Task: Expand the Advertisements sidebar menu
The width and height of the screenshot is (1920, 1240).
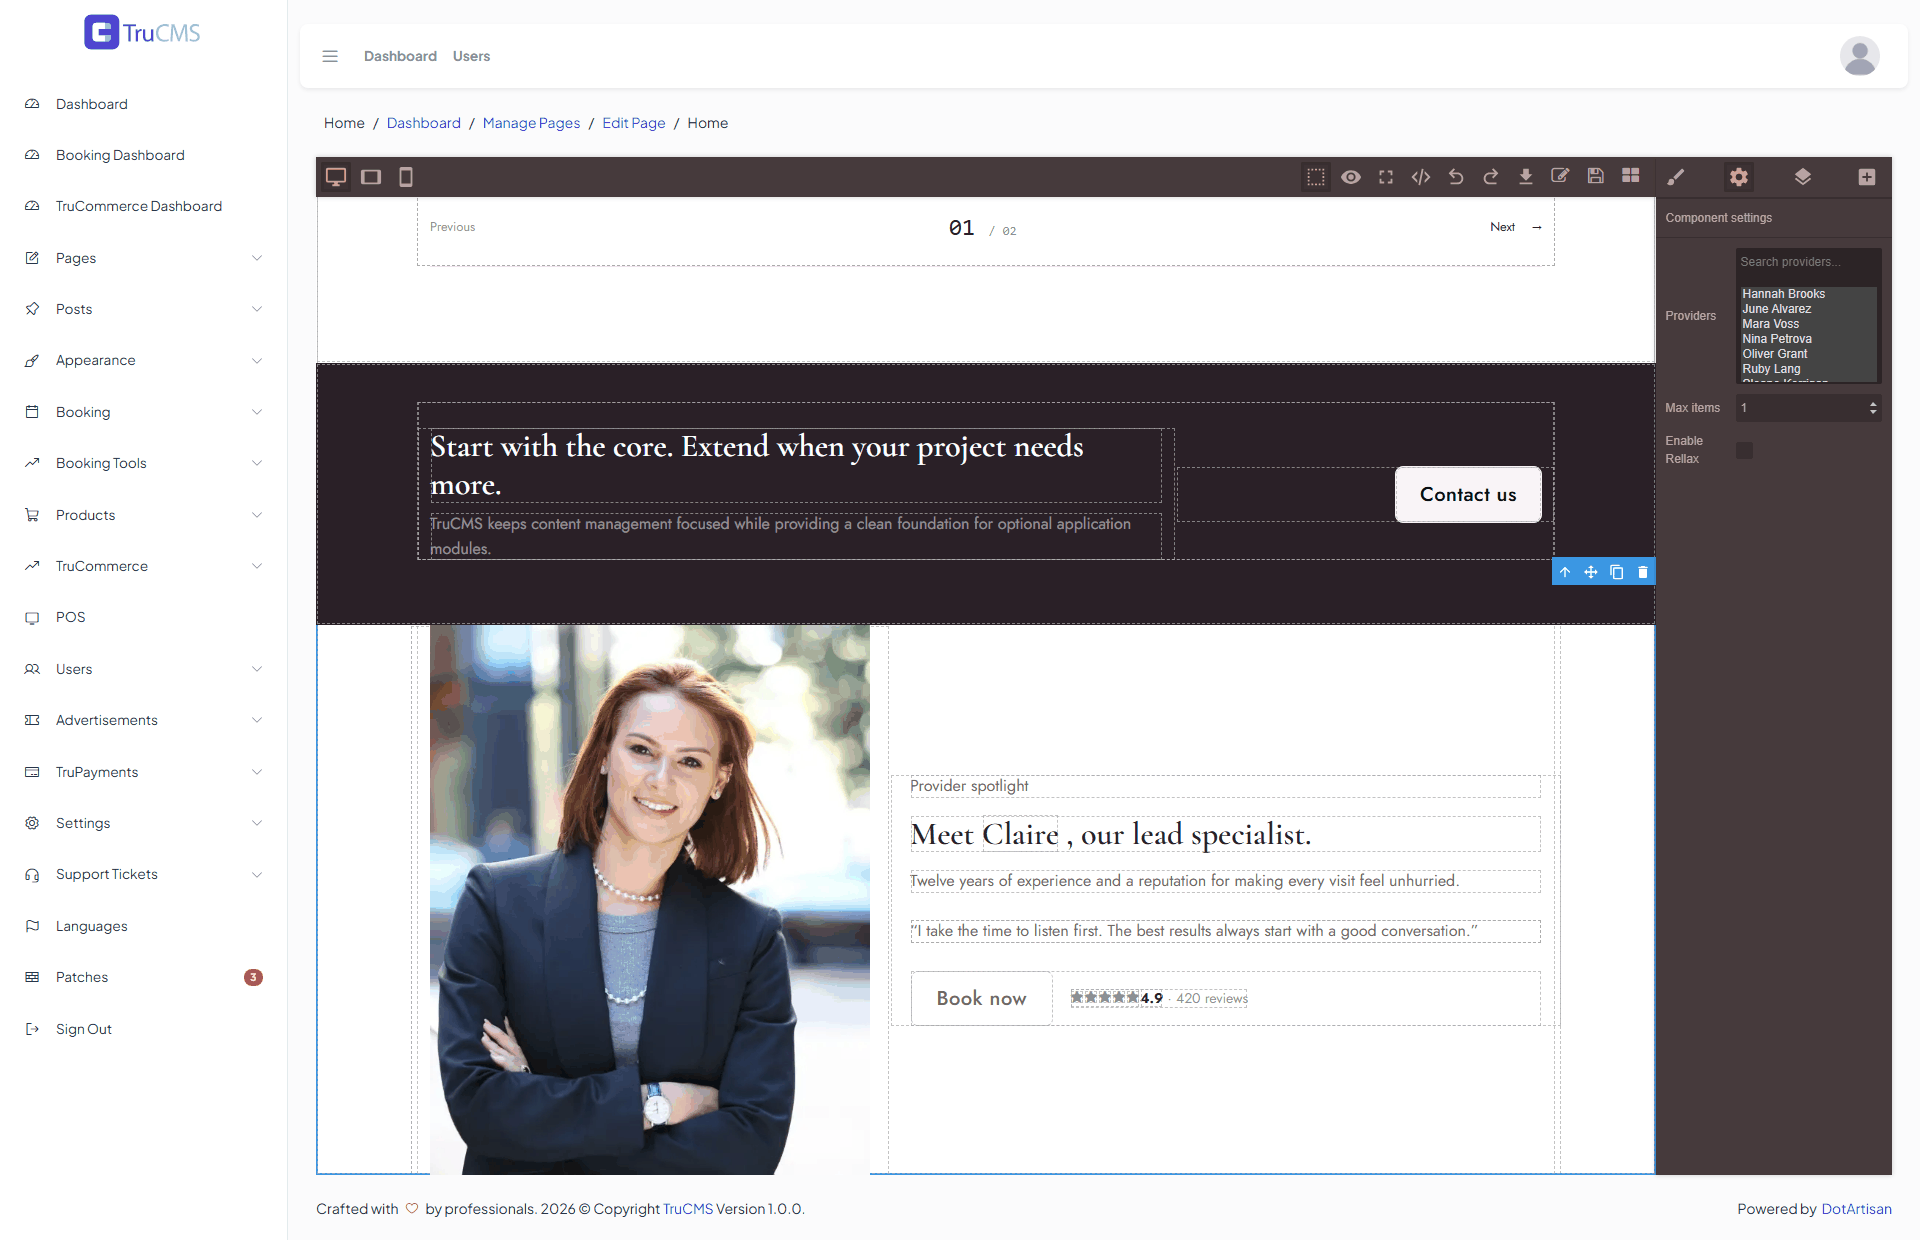Action: point(143,720)
